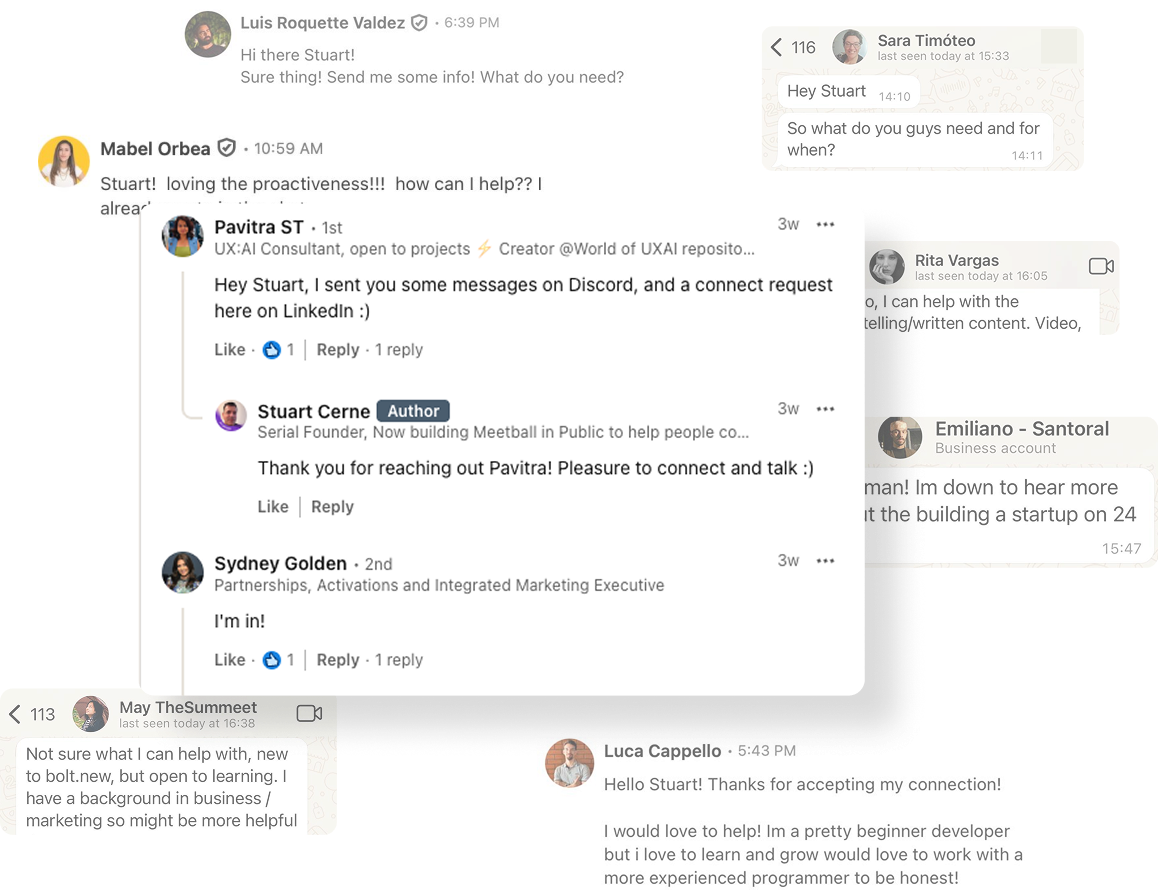This screenshot has height=892, width=1159.
Task: Reply to Pavitra ST's comment
Action: (337, 349)
